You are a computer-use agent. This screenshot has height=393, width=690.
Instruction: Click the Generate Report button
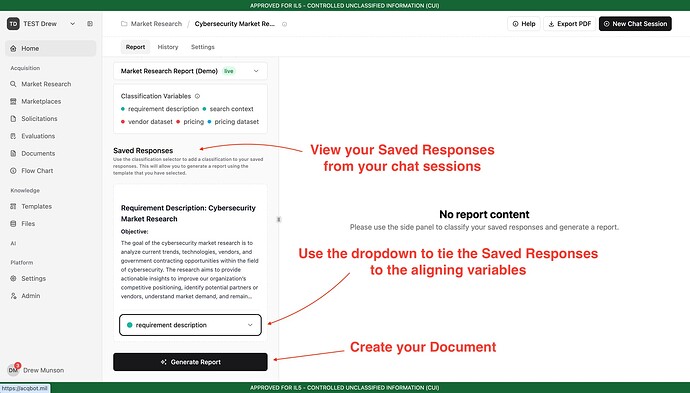click(190, 362)
